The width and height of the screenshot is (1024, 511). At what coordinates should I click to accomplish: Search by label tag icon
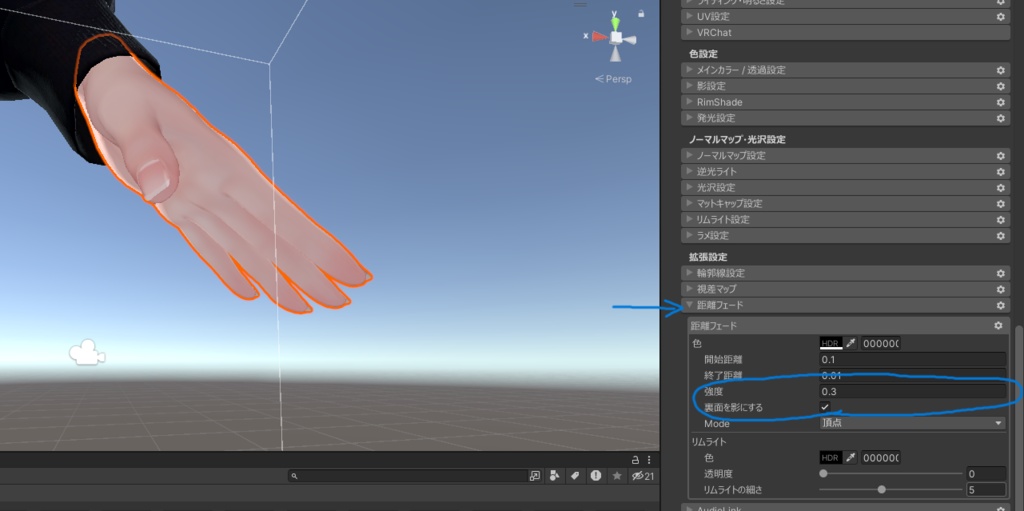click(575, 476)
